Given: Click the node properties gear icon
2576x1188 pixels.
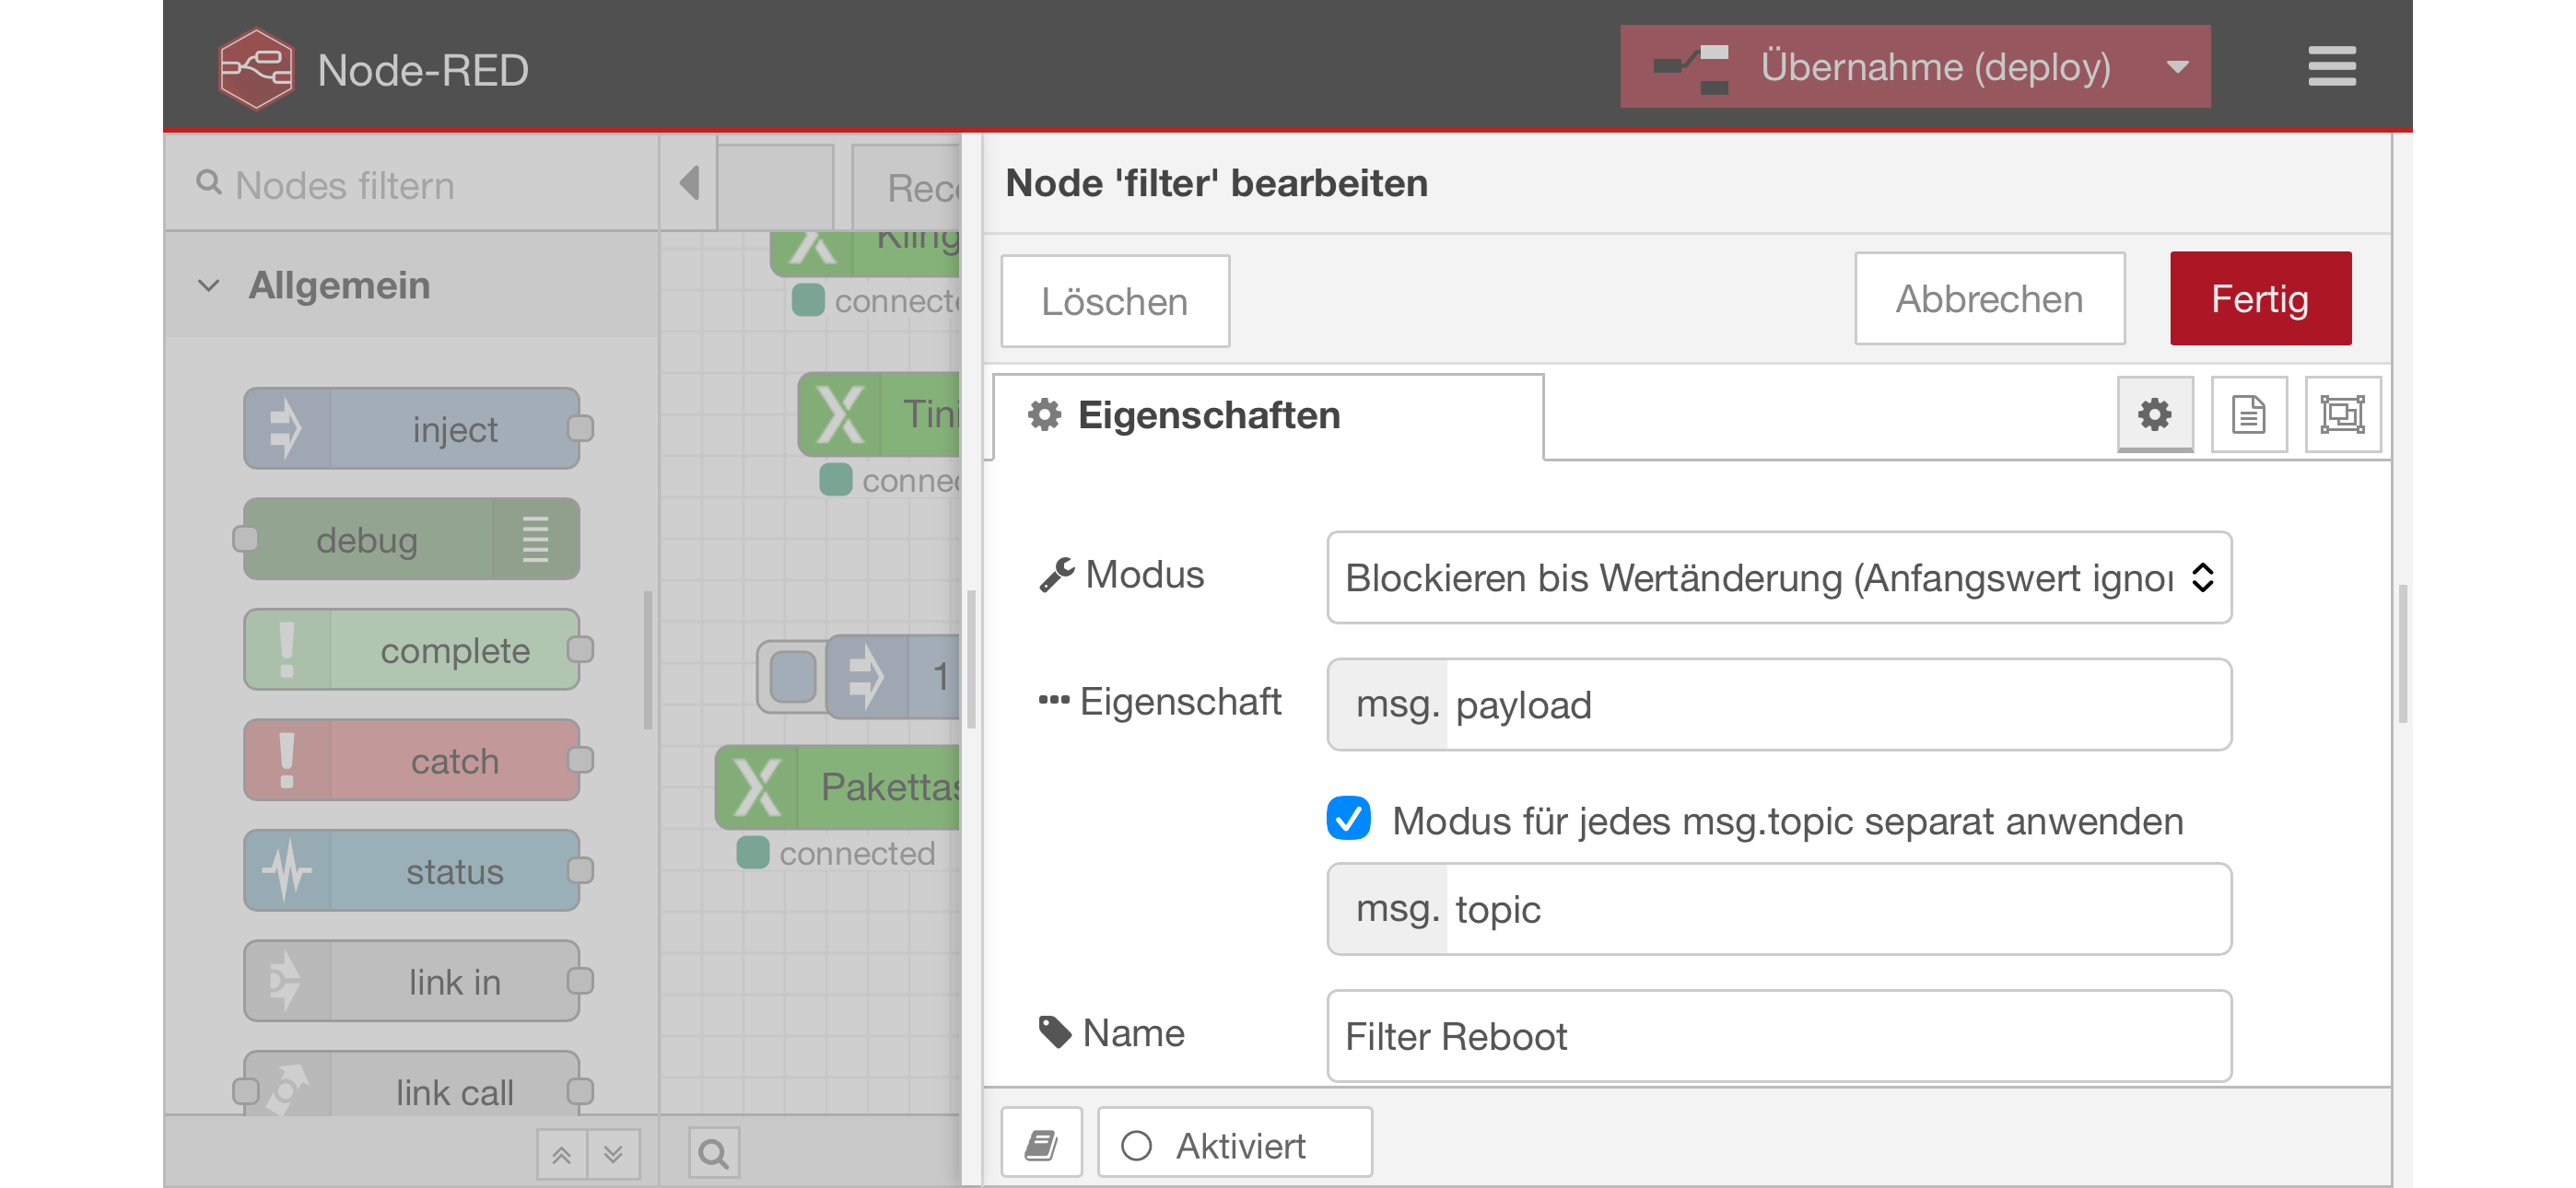Looking at the screenshot, I should tap(2154, 414).
